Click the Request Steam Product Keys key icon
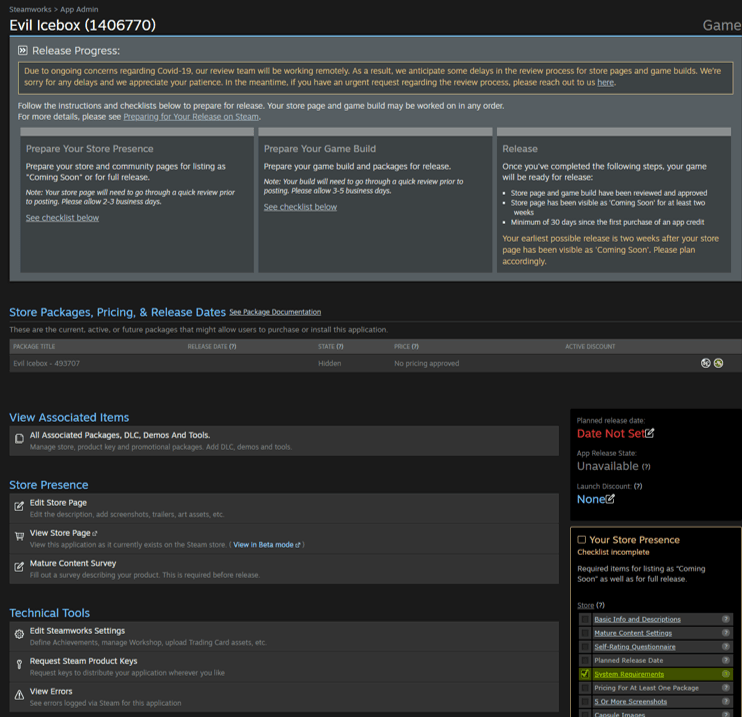The image size is (742, 717). [19, 664]
